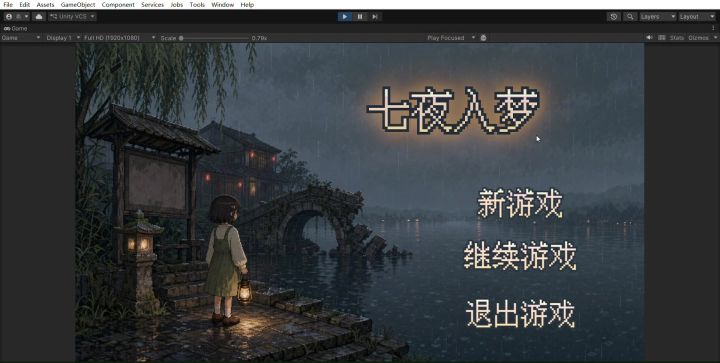Open the undo history icon

pos(613,17)
